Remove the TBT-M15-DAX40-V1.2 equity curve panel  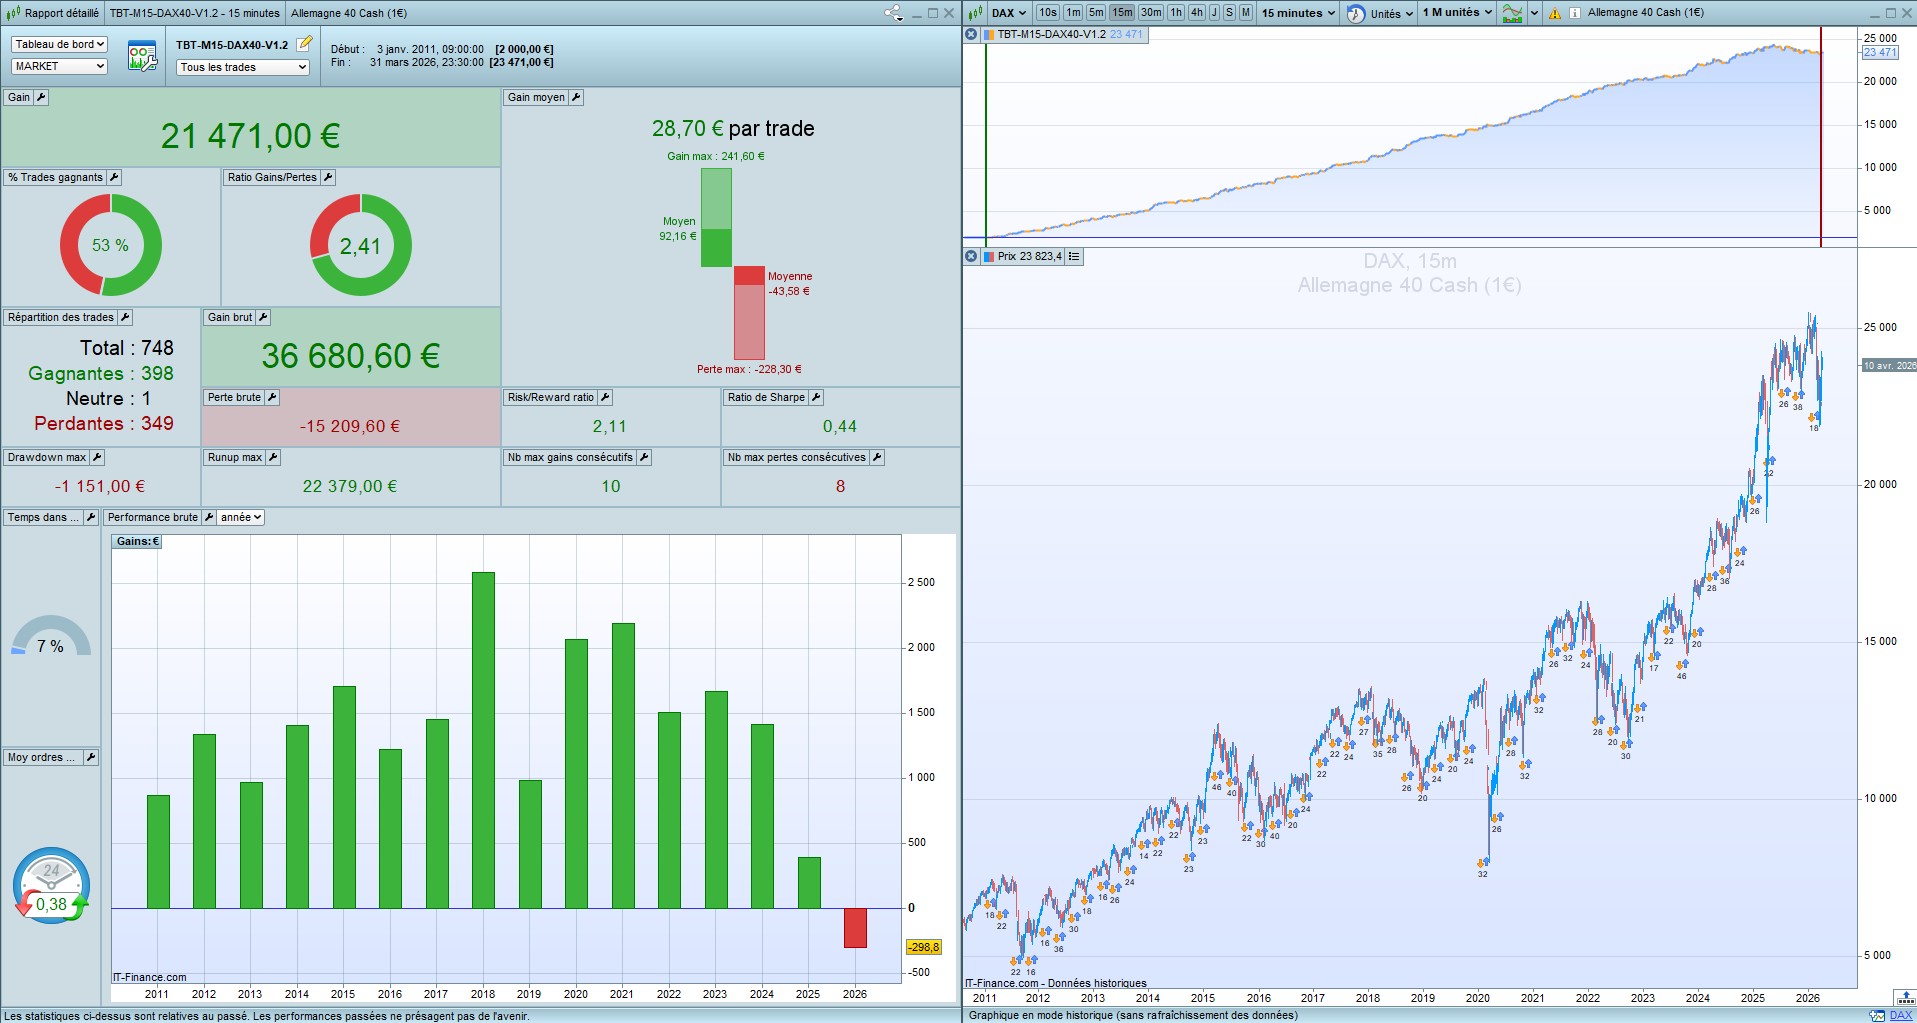tap(970, 34)
